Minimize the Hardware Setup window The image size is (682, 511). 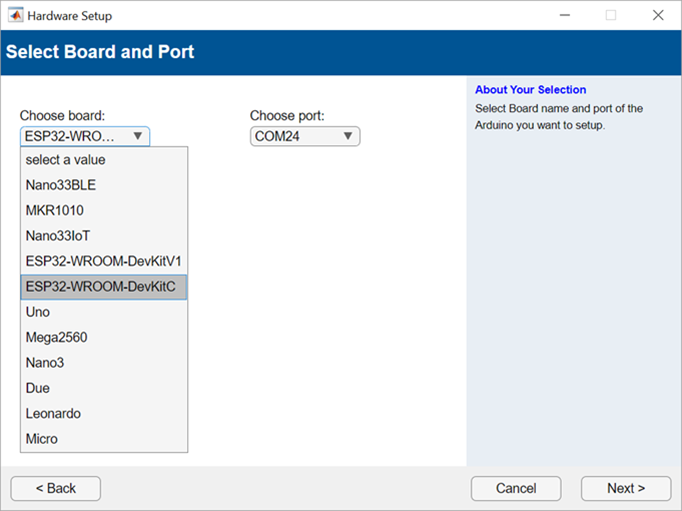pos(565,16)
